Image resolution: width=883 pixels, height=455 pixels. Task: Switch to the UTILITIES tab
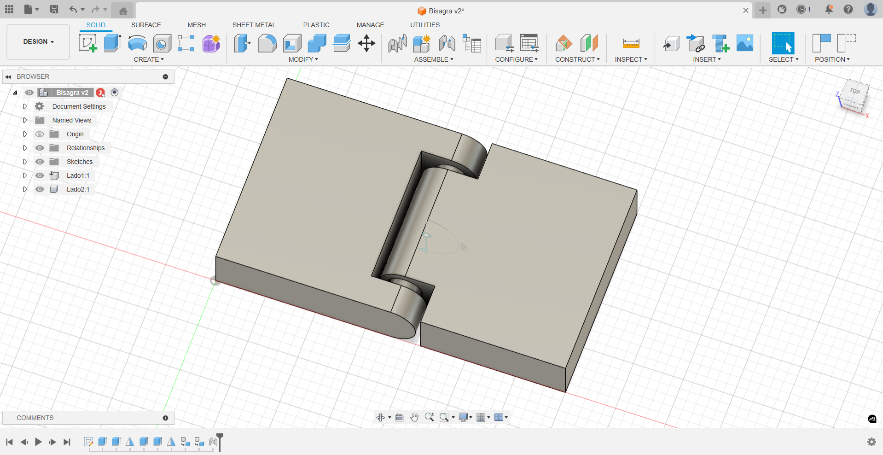pyautogui.click(x=425, y=25)
